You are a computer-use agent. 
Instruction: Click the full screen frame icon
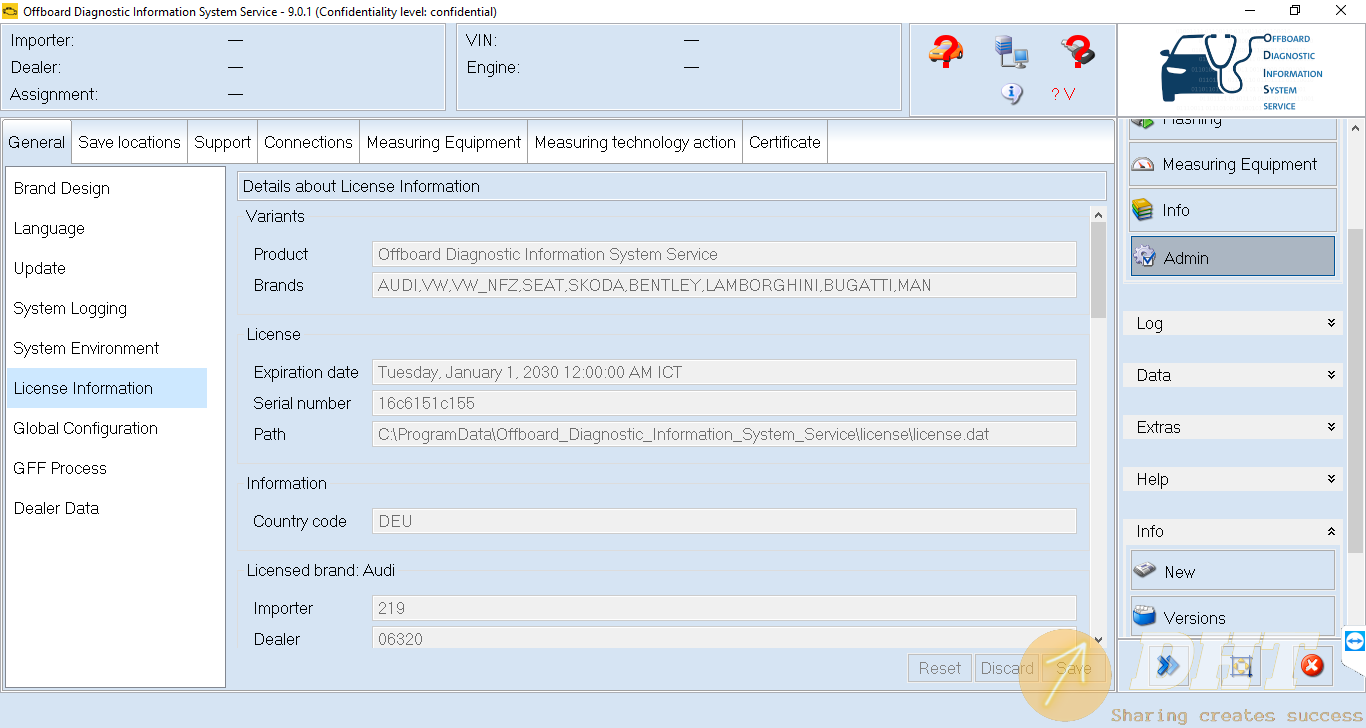coord(1241,666)
